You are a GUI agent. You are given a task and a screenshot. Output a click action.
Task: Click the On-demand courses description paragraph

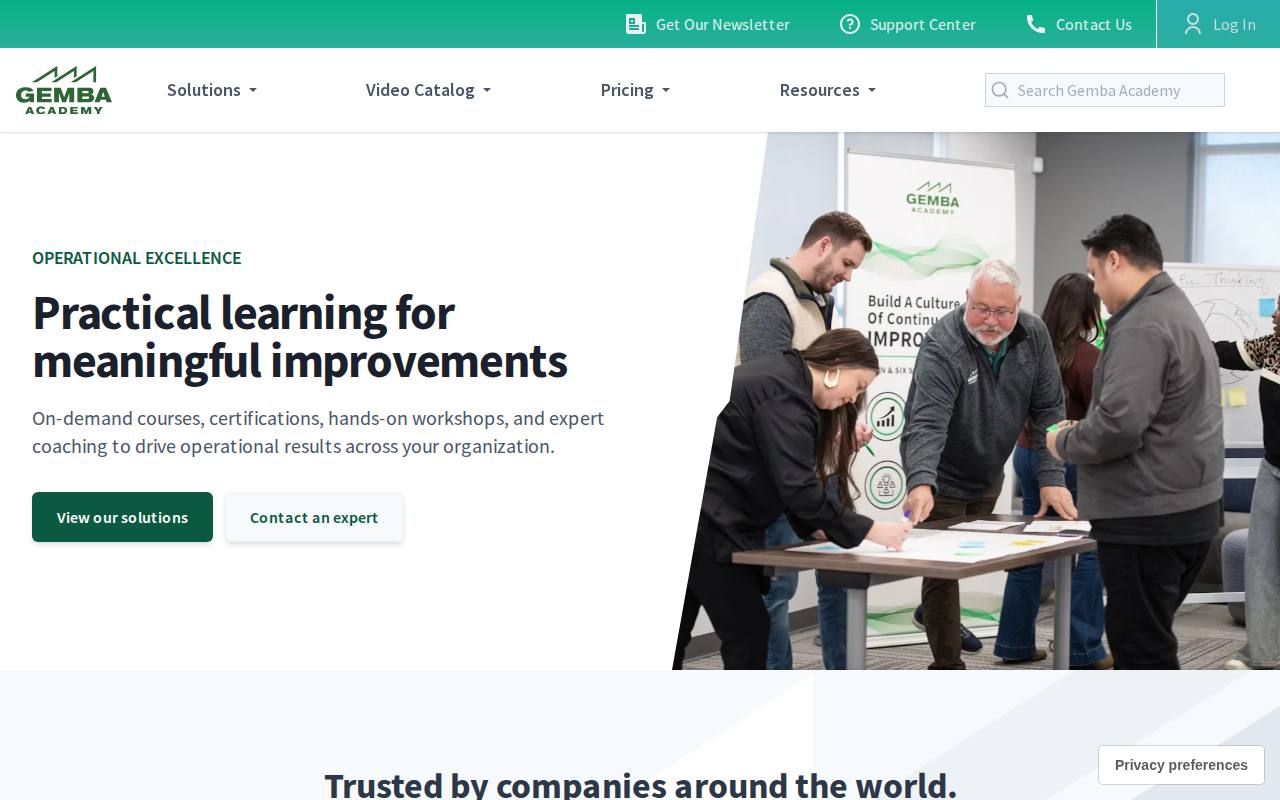pos(318,432)
